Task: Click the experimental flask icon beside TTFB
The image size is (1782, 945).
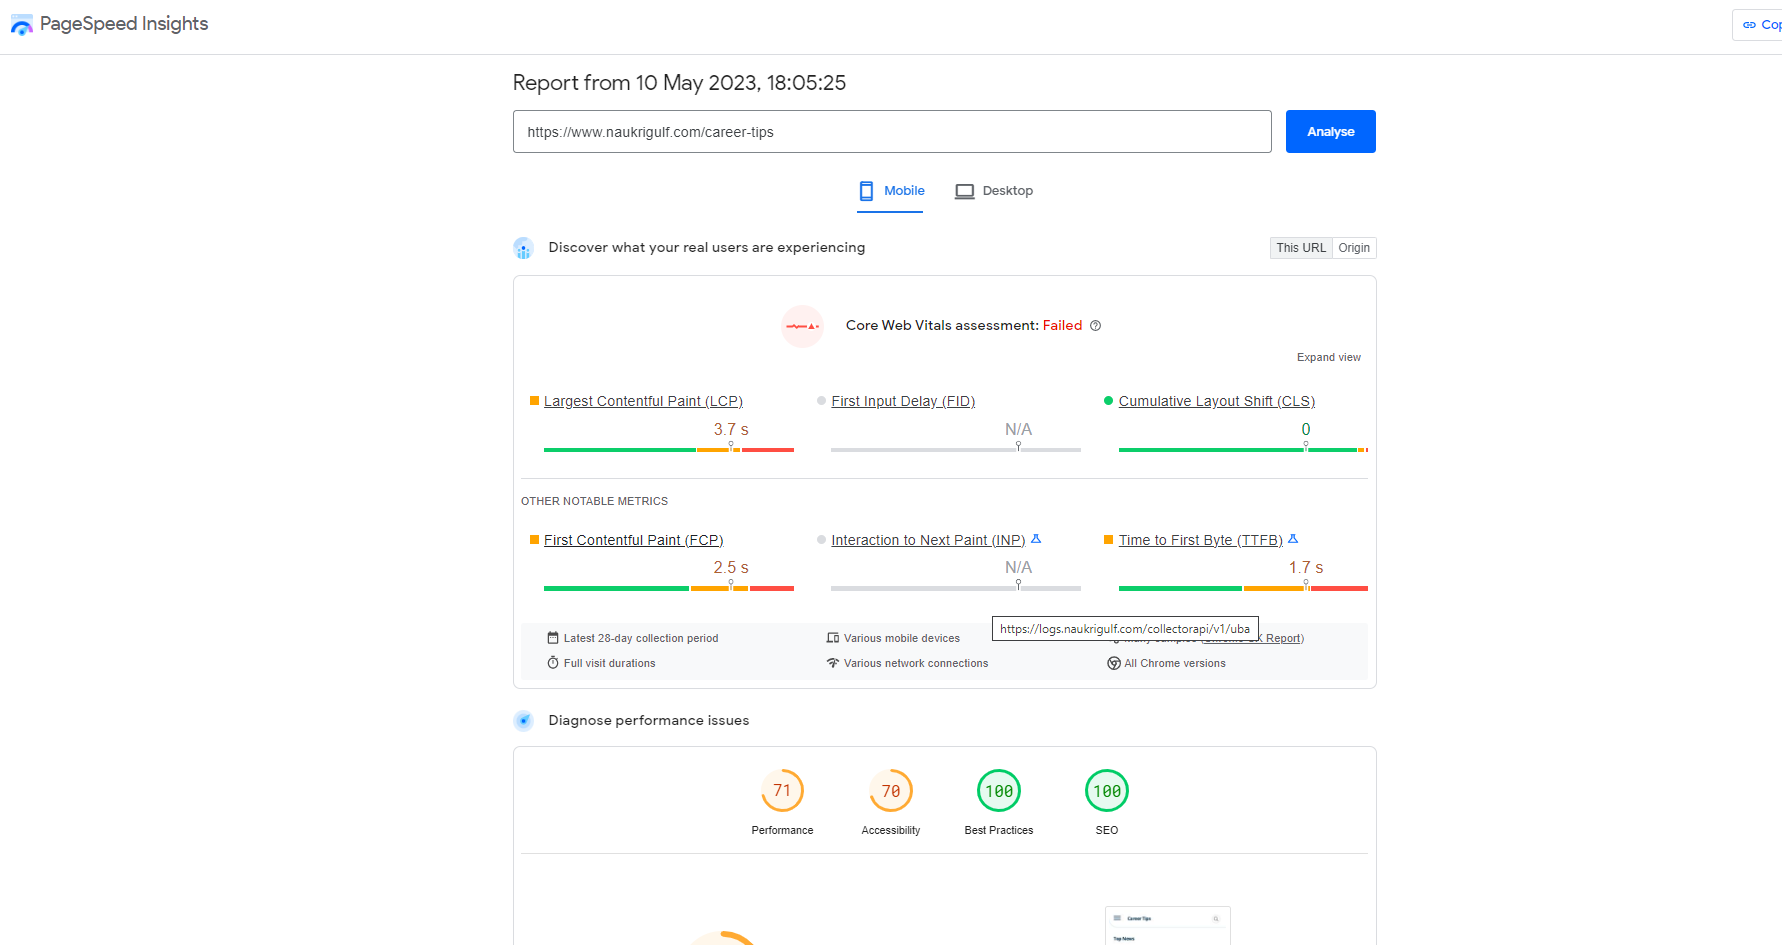Action: click(x=1293, y=539)
